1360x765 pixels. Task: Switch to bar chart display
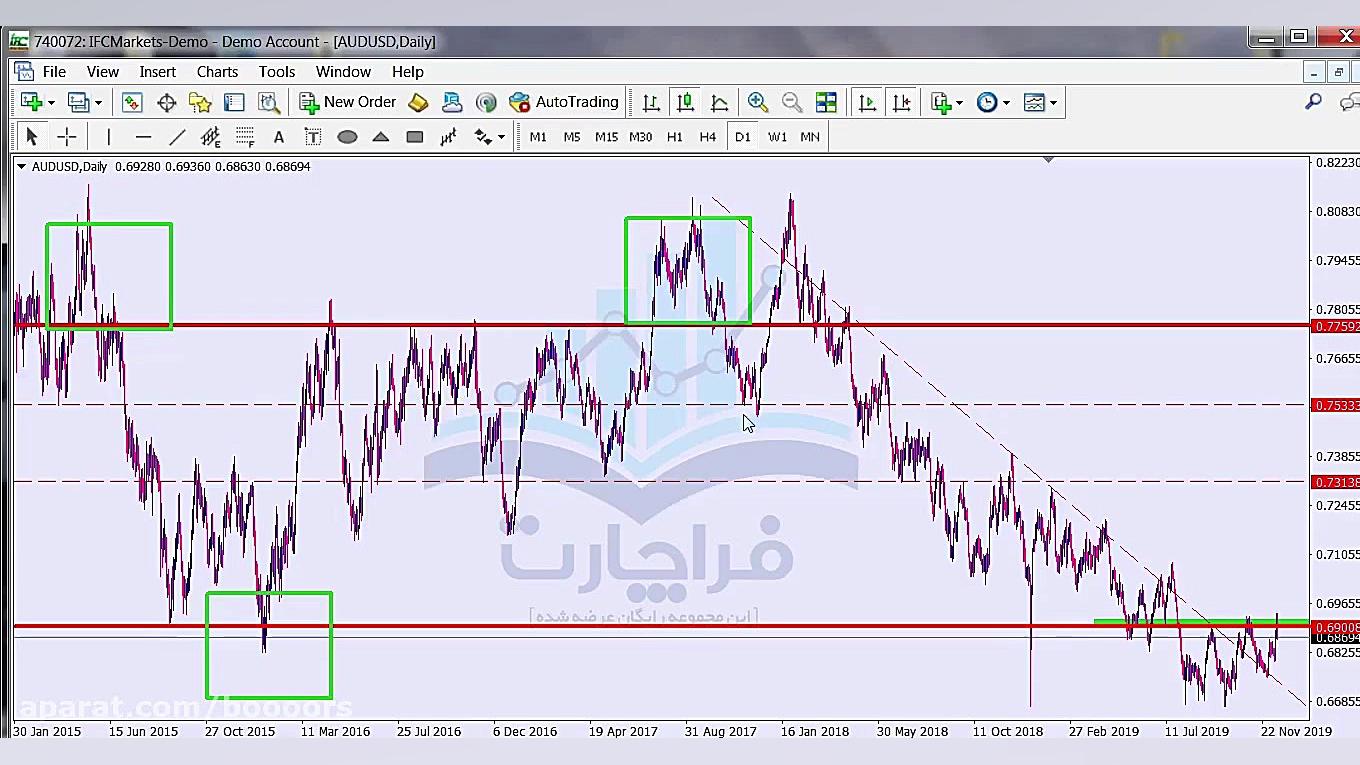click(651, 102)
